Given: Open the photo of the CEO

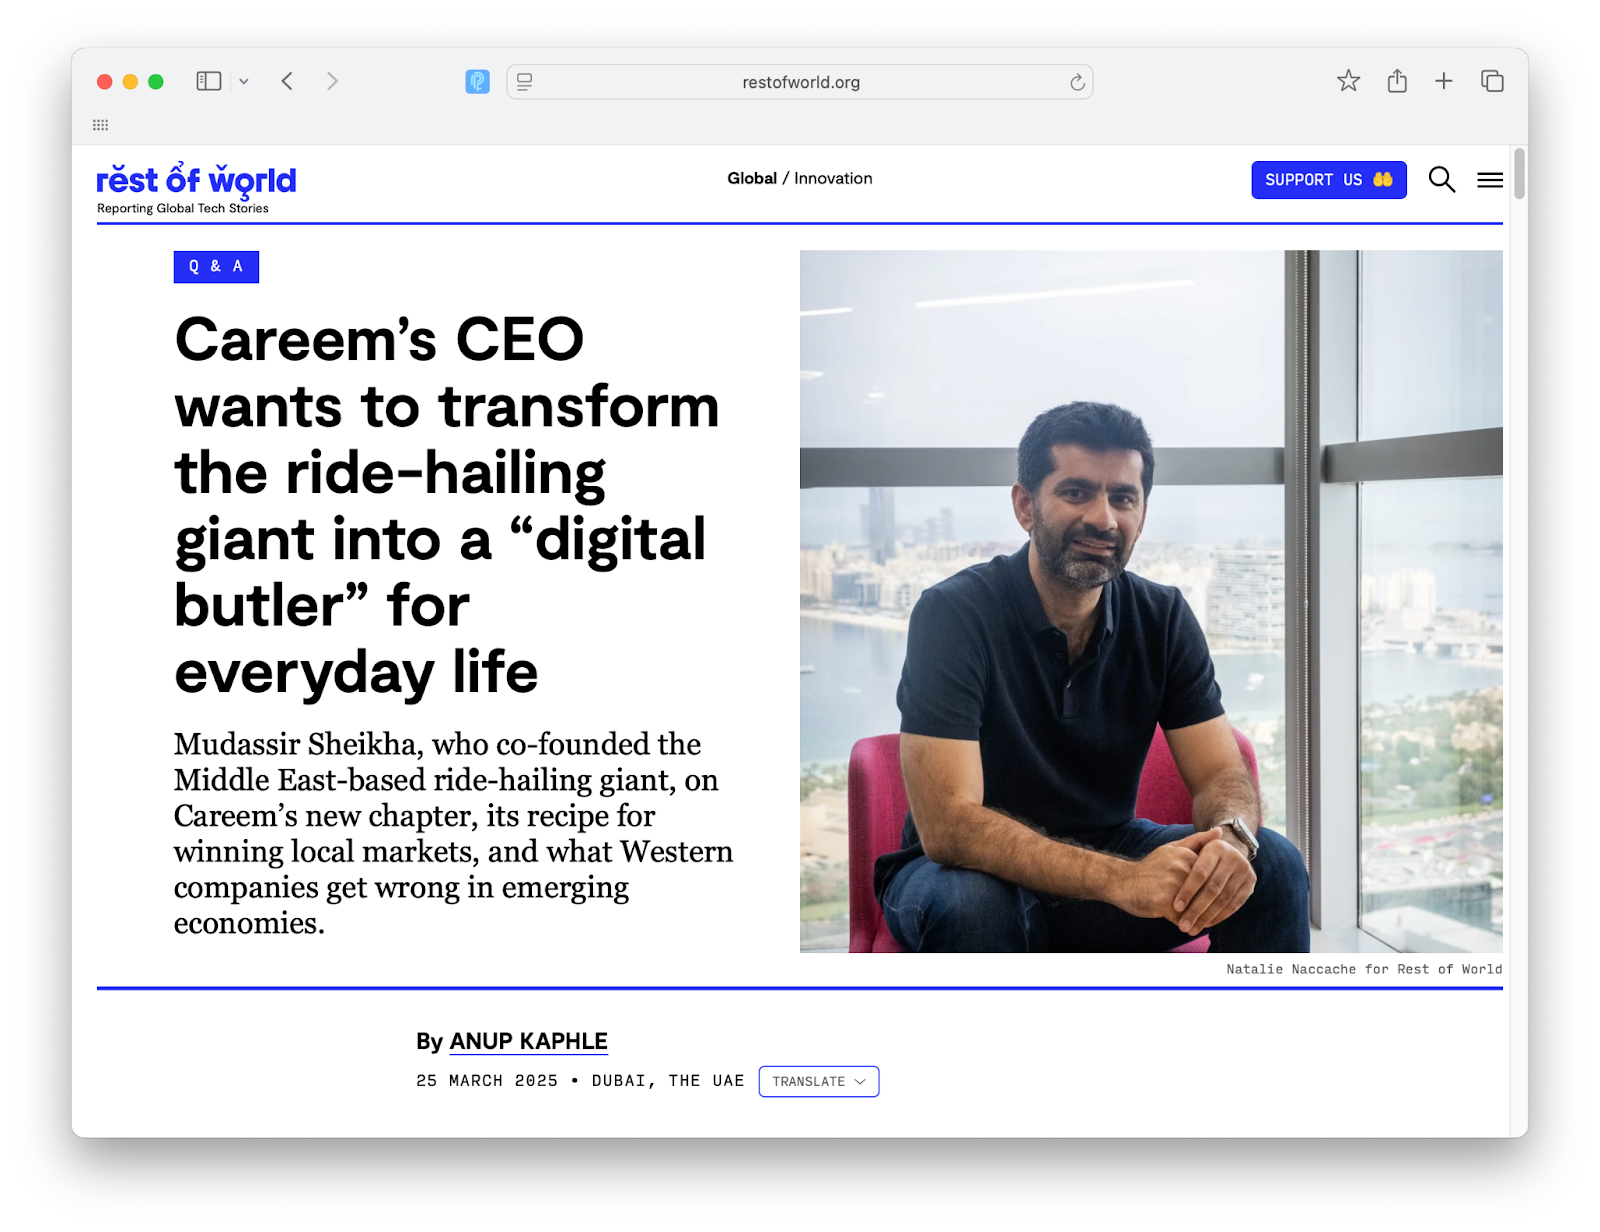Looking at the screenshot, I should [x=1151, y=601].
